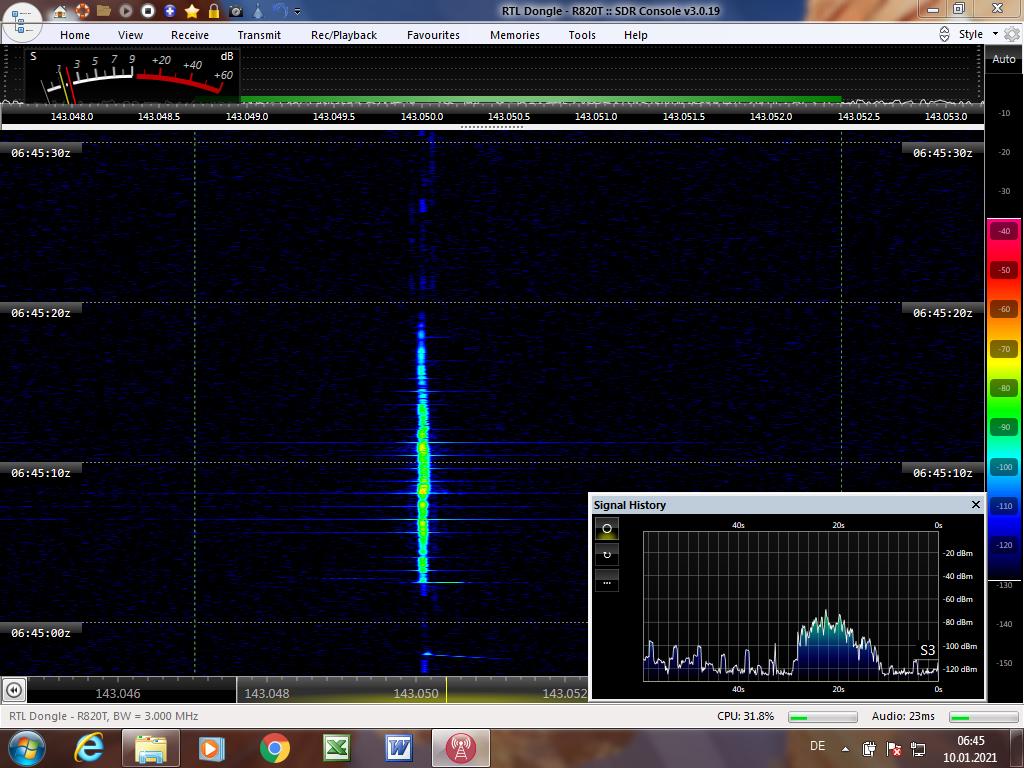Click the Signal History graph area

tap(791, 606)
